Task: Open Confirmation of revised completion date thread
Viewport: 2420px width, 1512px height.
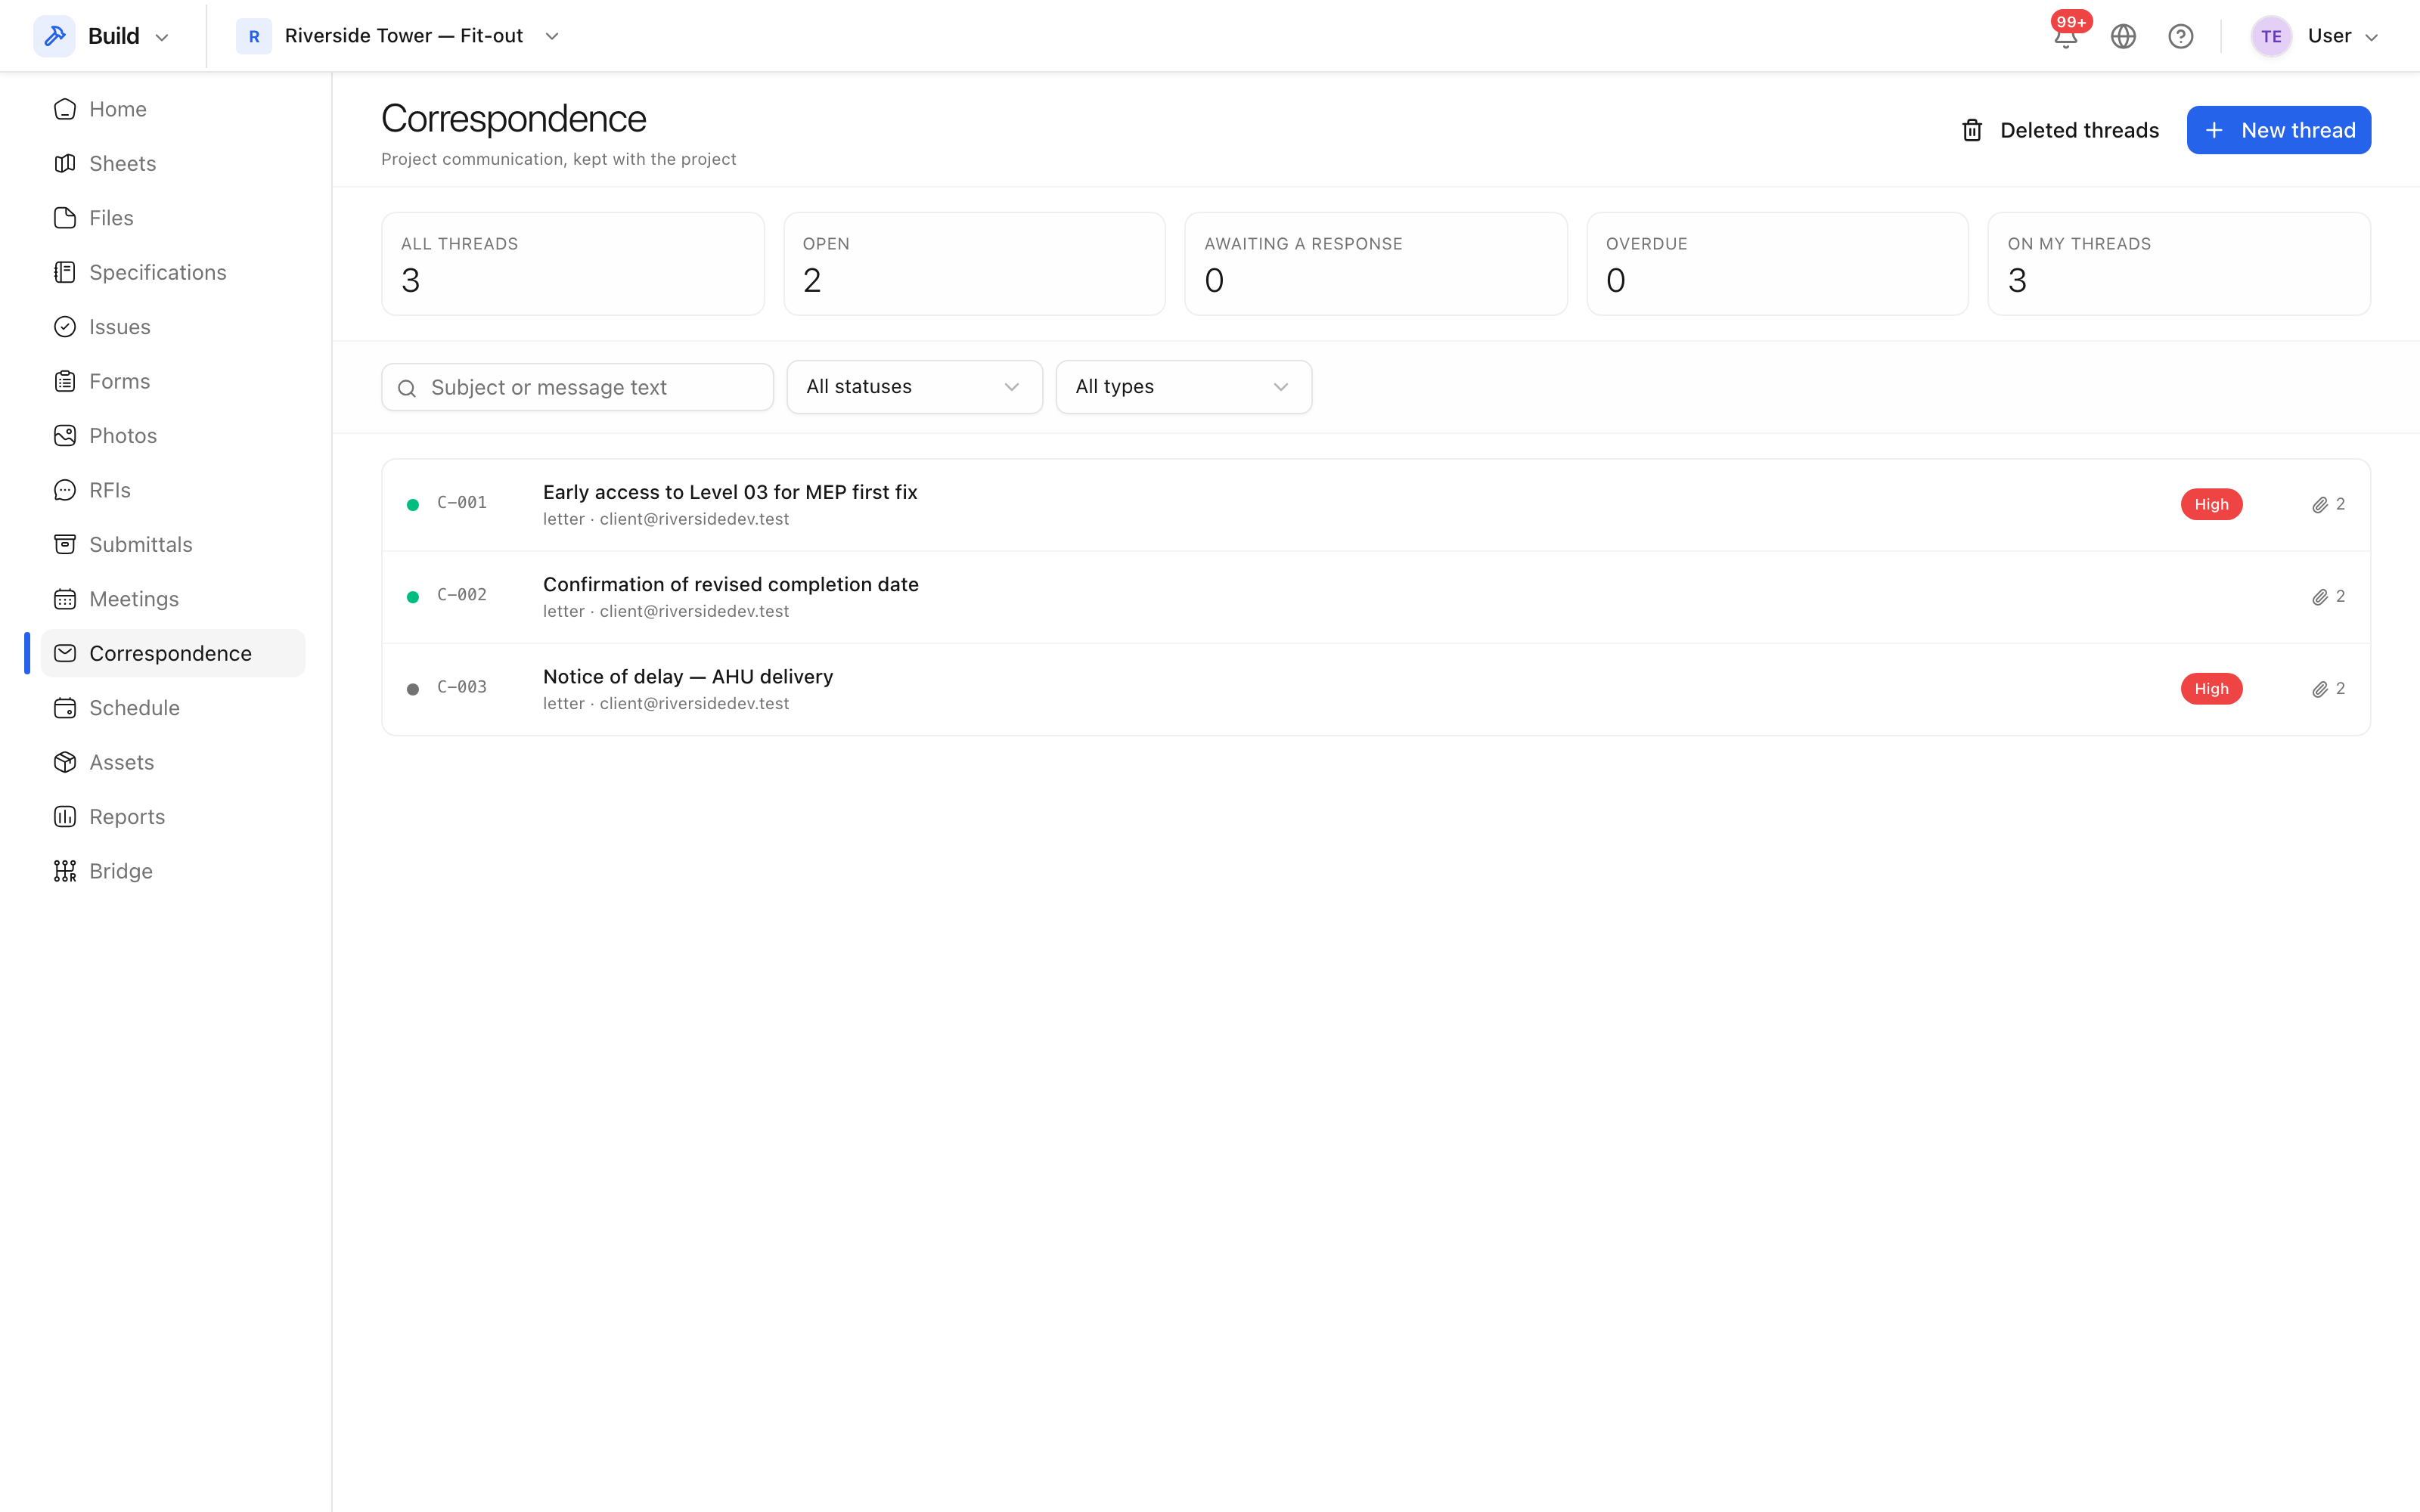Action: [x=1376, y=597]
